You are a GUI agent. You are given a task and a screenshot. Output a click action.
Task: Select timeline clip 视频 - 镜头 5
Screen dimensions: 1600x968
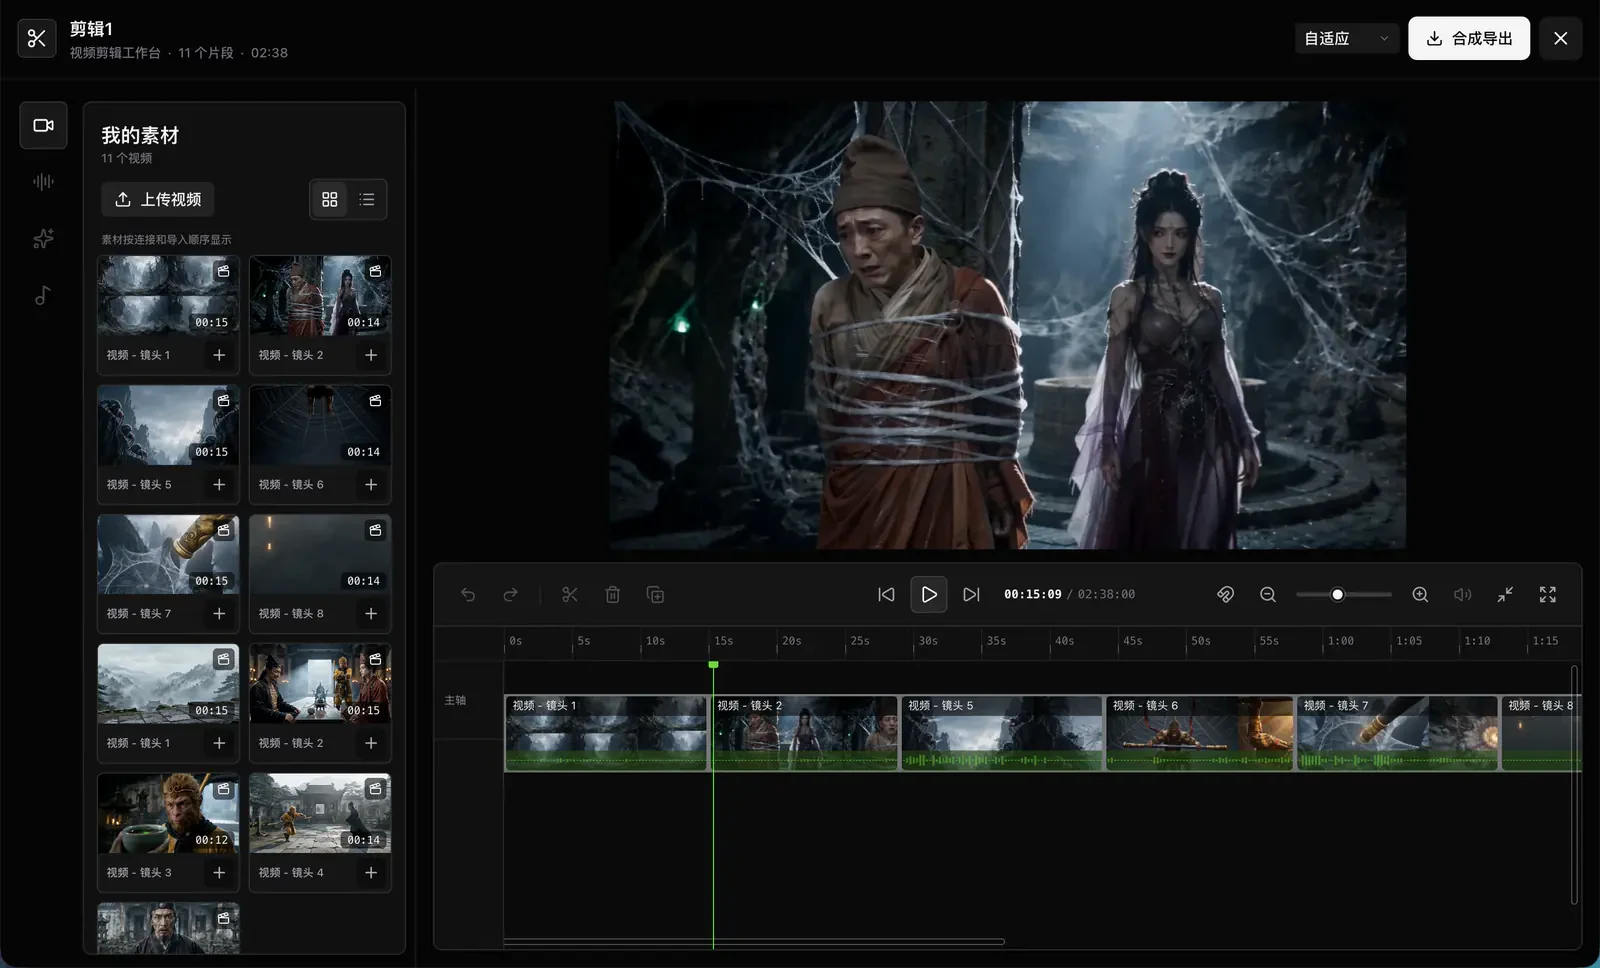[1002, 733]
